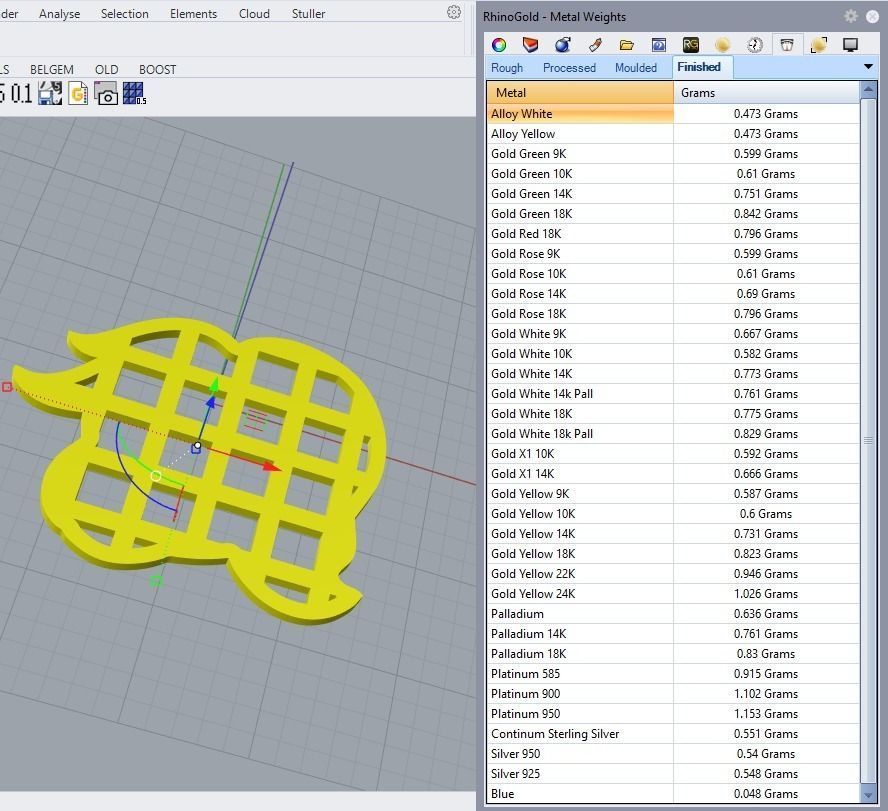Select the Gold Rose 14K row

tap(673, 294)
